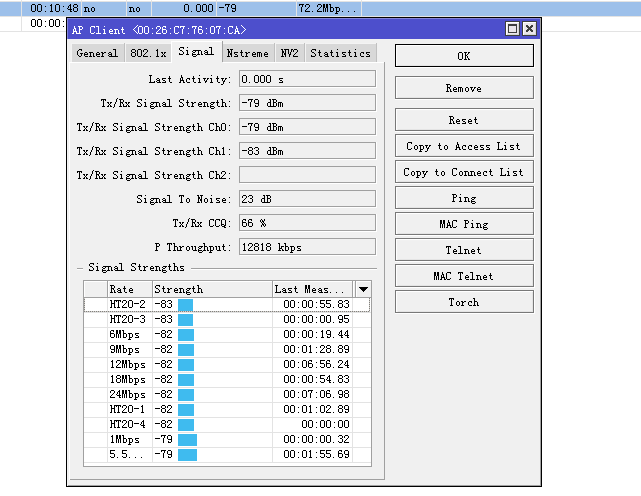Image resolution: width=641 pixels, height=496 pixels.
Task: Select the 24Mbps rate row
Action: (x=227, y=395)
